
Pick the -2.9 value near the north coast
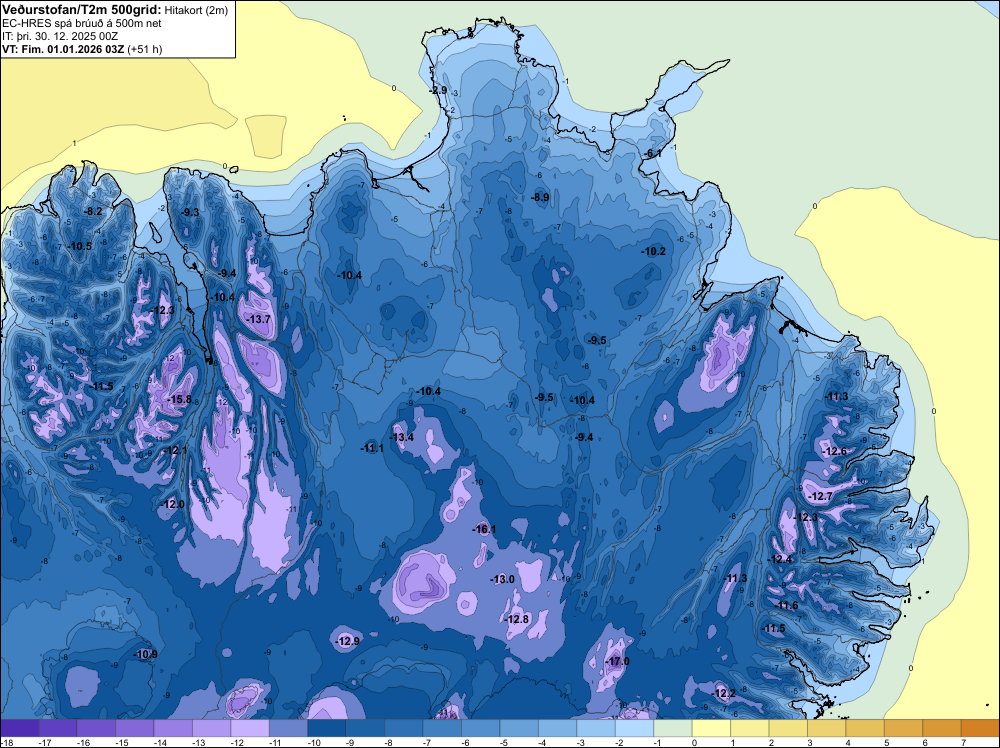[438, 91]
